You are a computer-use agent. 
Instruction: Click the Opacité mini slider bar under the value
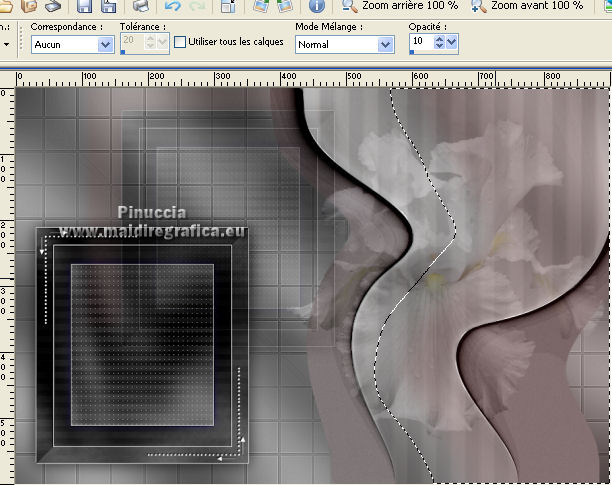(x=434, y=52)
